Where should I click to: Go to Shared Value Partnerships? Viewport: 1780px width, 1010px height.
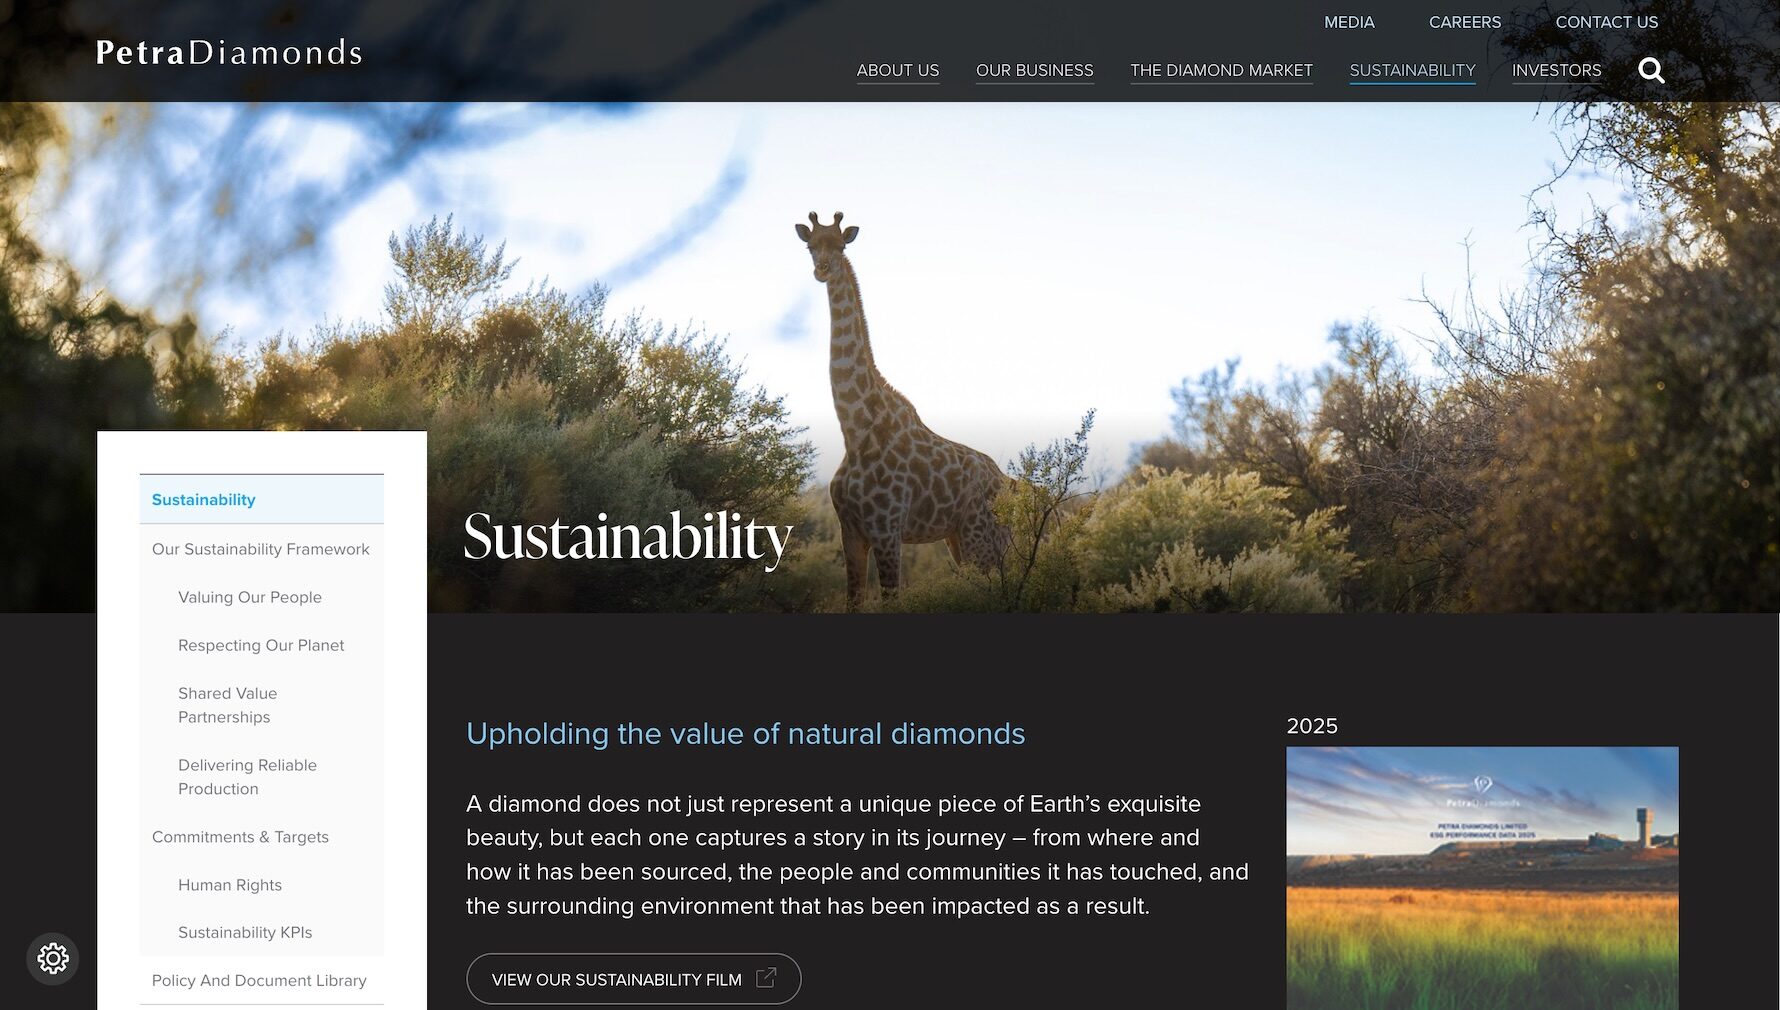click(x=228, y=705)
